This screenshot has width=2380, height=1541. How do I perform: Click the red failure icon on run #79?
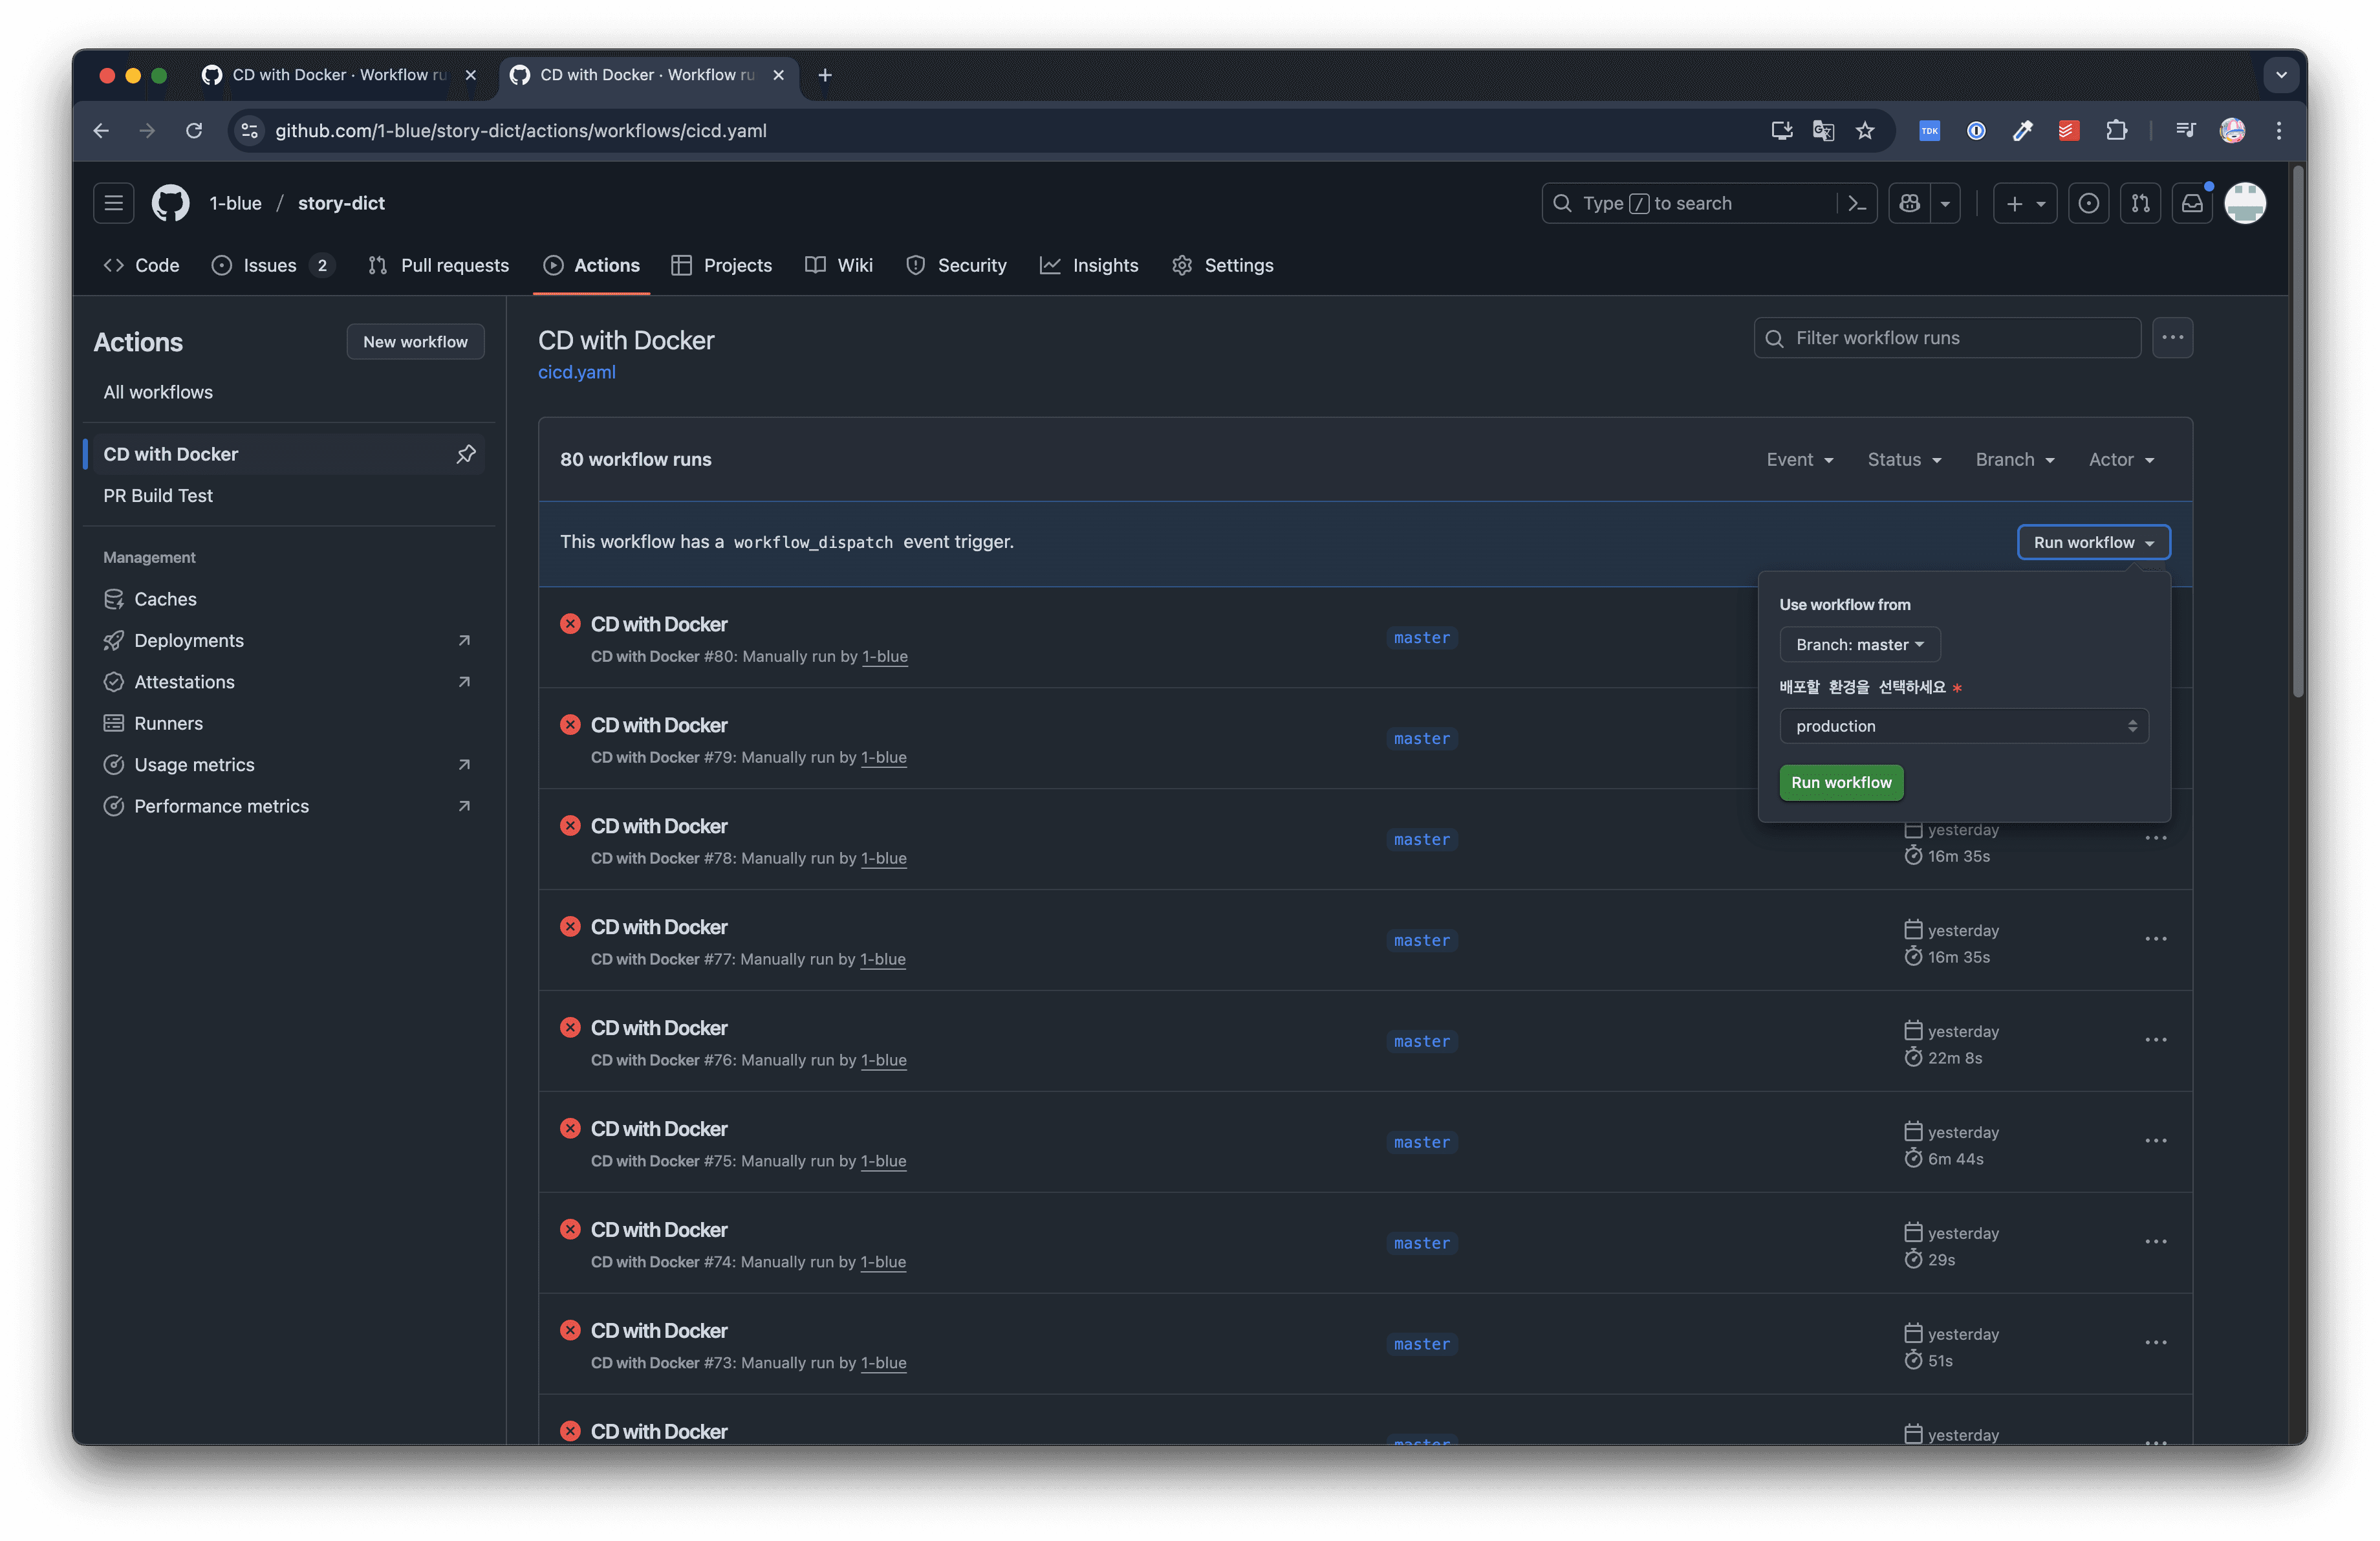[x=571, y=724]
